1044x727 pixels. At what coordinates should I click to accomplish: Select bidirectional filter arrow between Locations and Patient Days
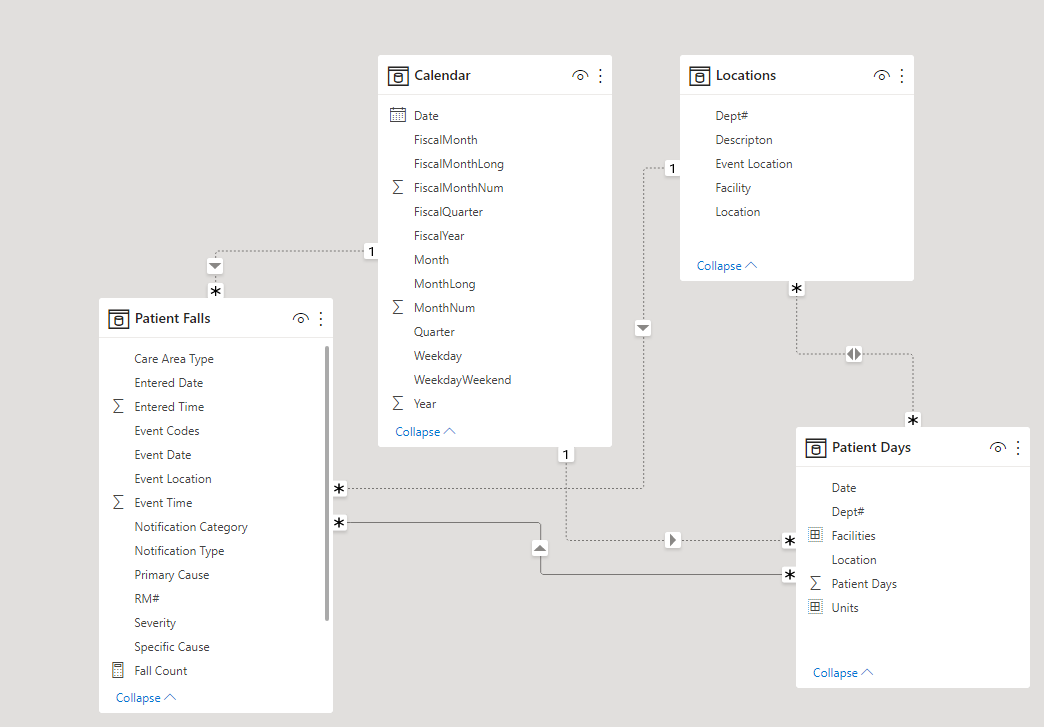click(x=854, y=354)
